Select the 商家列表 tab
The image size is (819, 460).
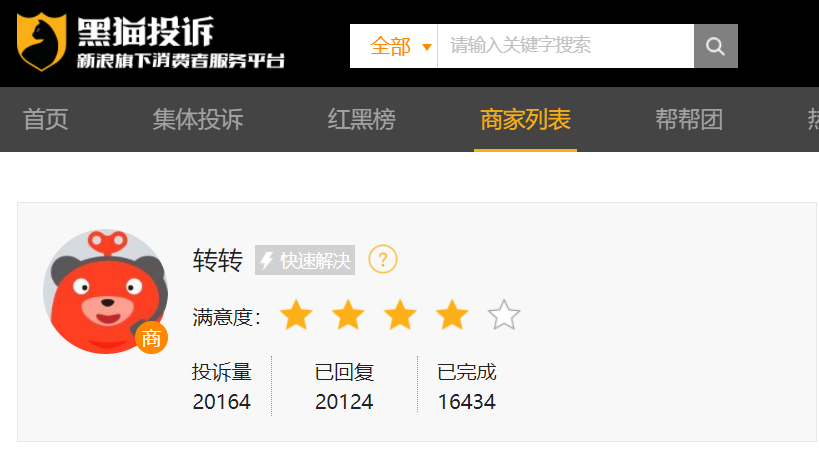pos(525,120)
